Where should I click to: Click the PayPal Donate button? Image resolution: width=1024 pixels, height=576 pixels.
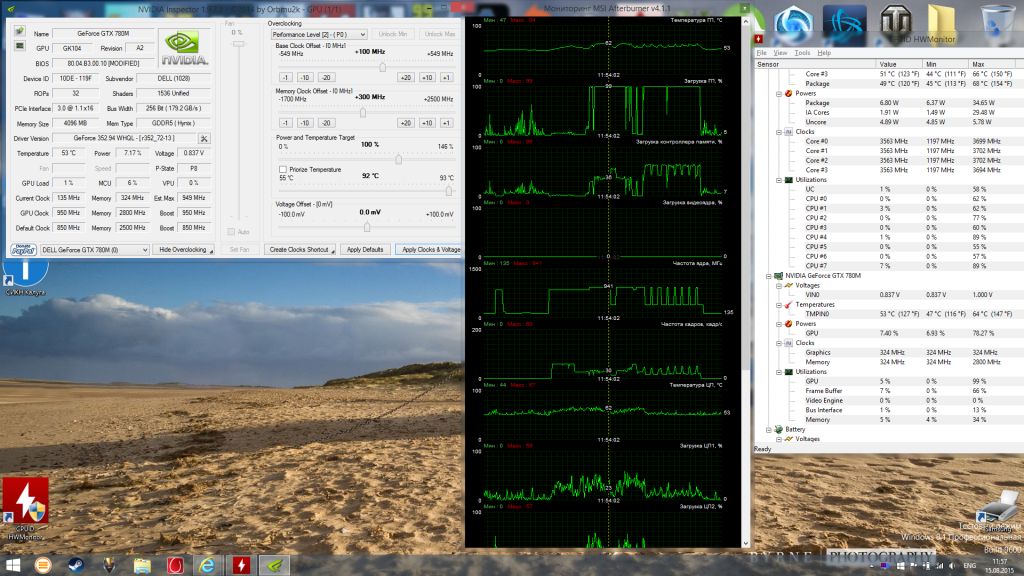23,249
